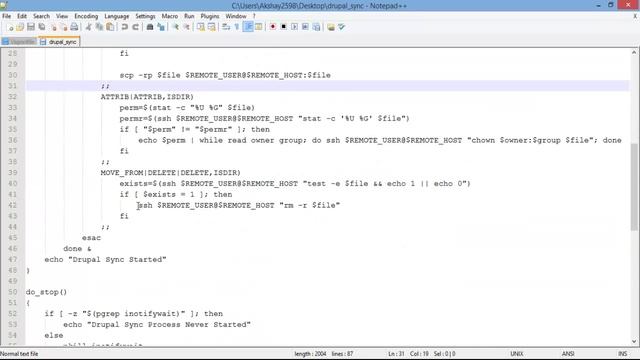This screenshot has height=360, width=640.
Task: Open the Language menu
Action: (x=117, y=16)
